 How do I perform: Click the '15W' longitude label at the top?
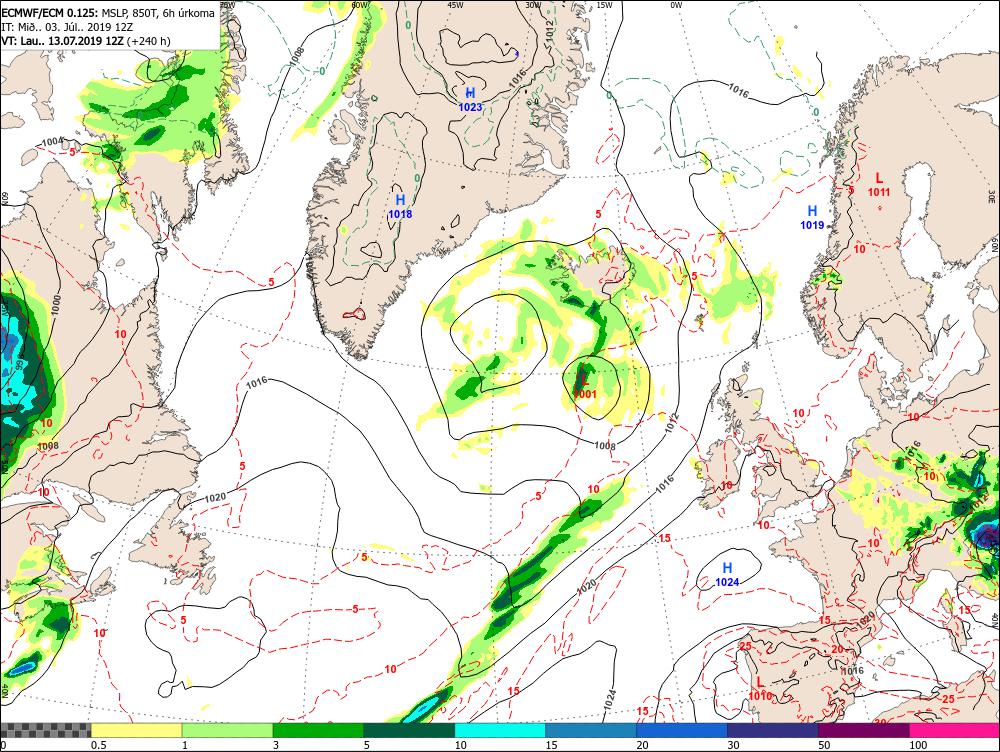(604, 5)
